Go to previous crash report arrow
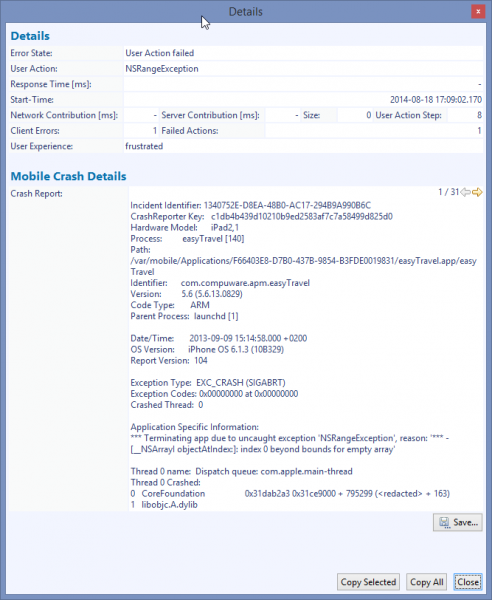Viewport: 492px width, 600px height. point(465,192)
